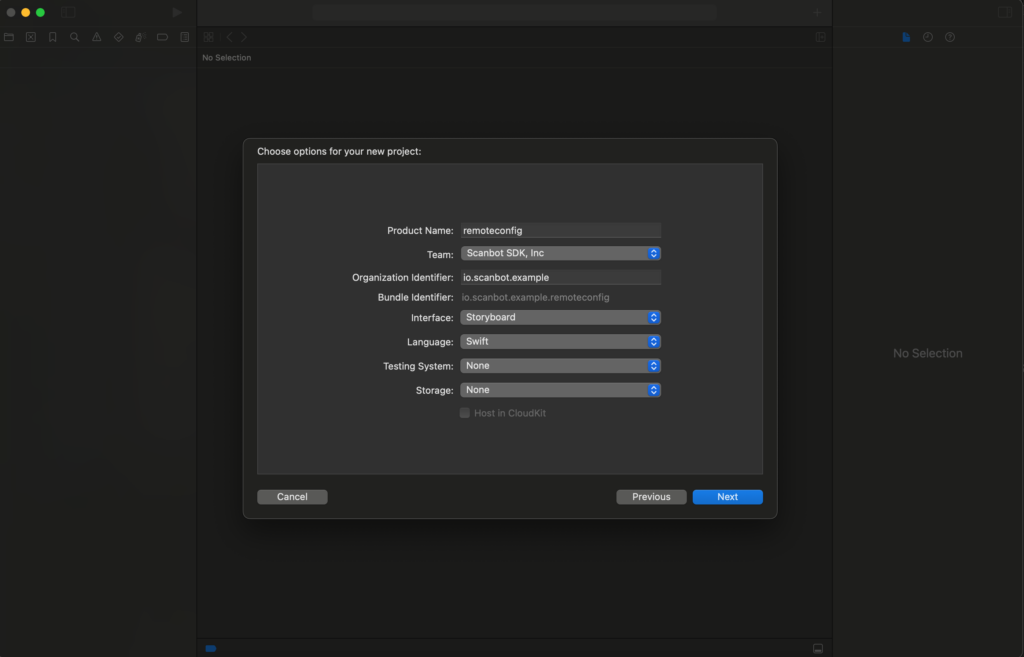Viewport: 1024px width, 657px height.
Task: Show the History inspector clock icon
Action: [927, 36]
